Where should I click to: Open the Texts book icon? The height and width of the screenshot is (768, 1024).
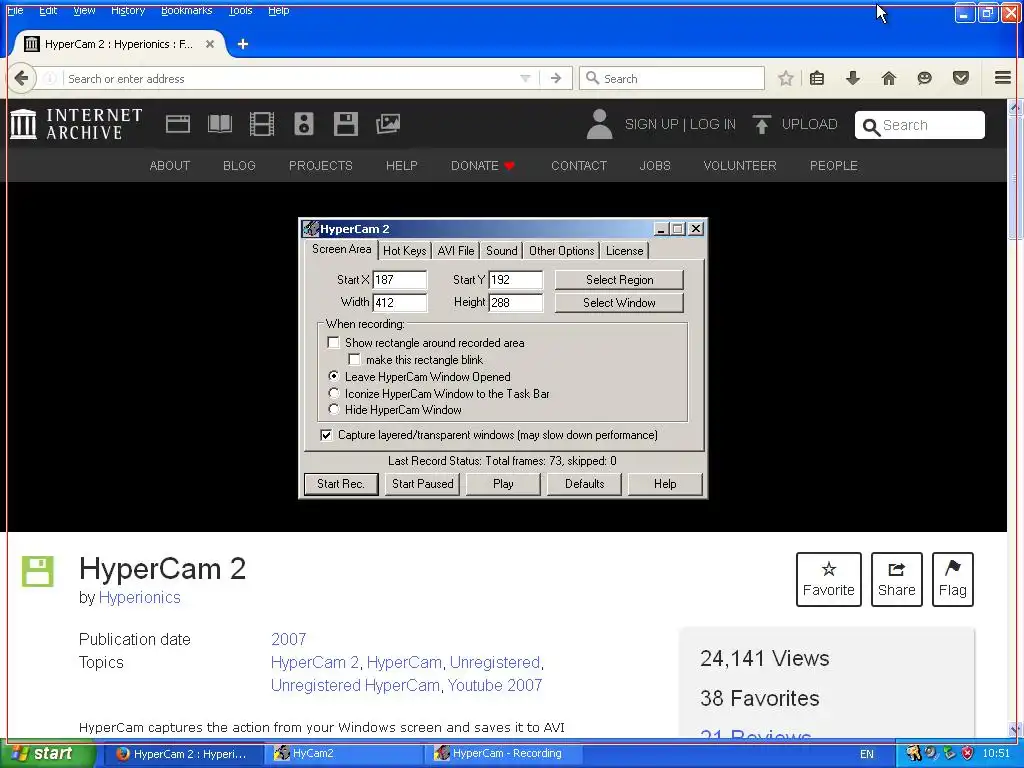pyautogui.click(x=219, y=124)
